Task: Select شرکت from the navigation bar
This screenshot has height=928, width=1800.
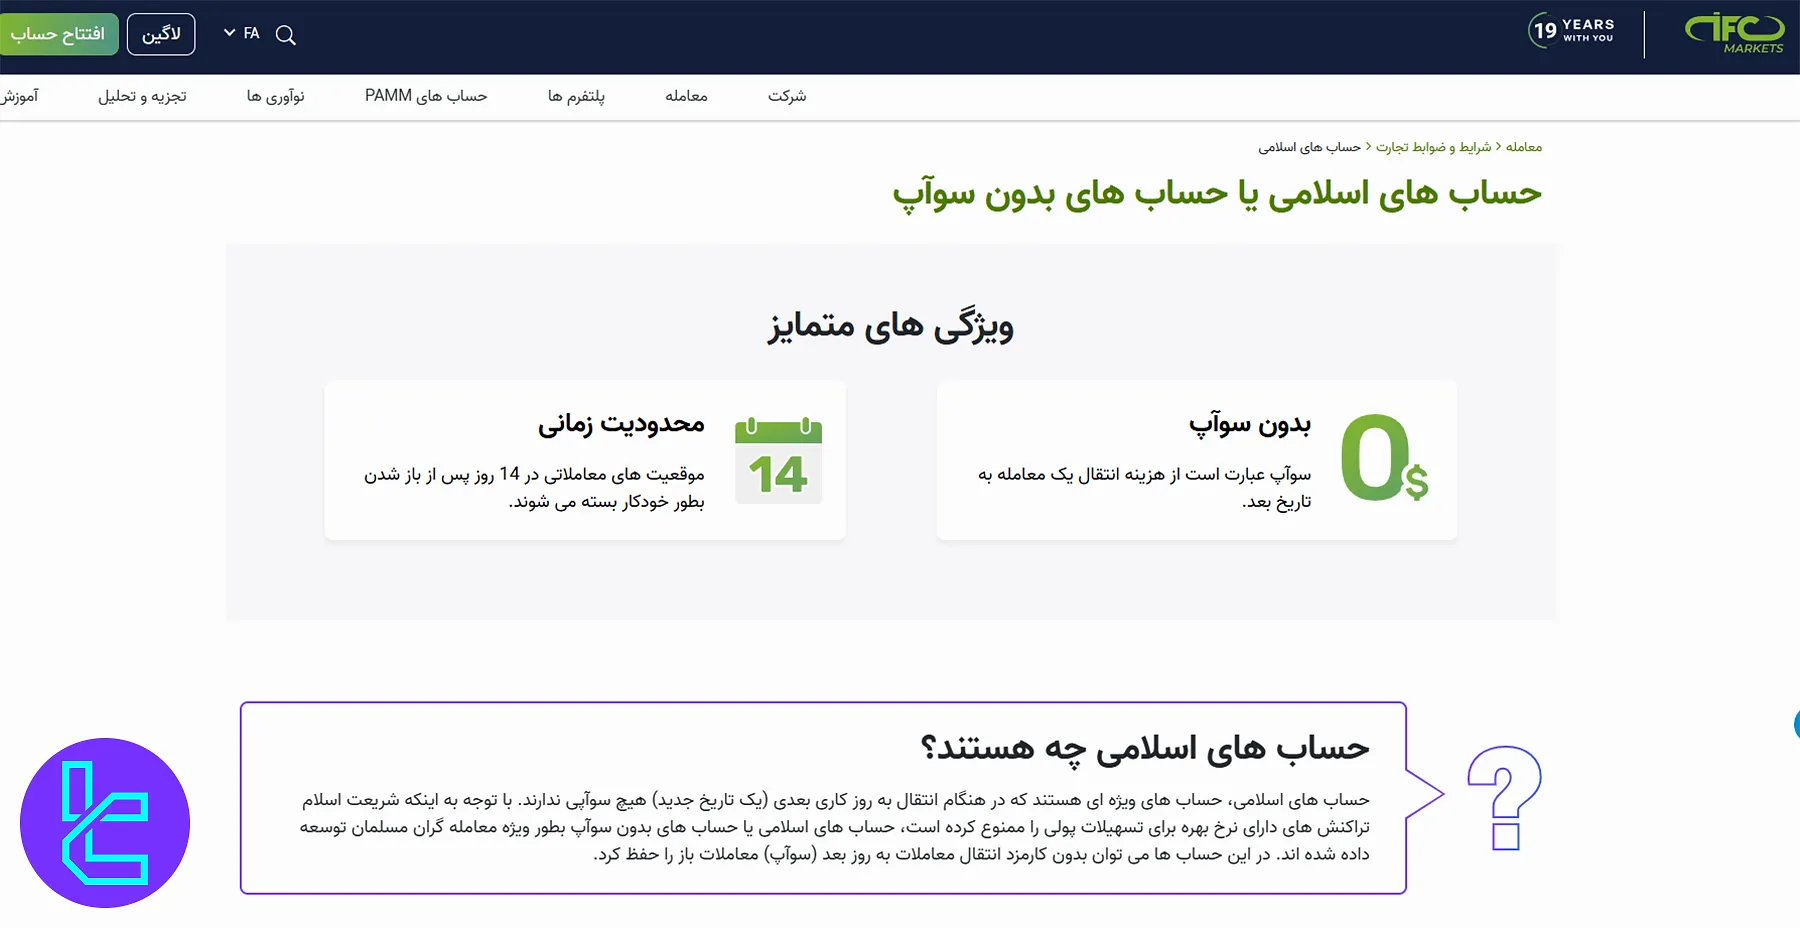Action: [786, 96]
